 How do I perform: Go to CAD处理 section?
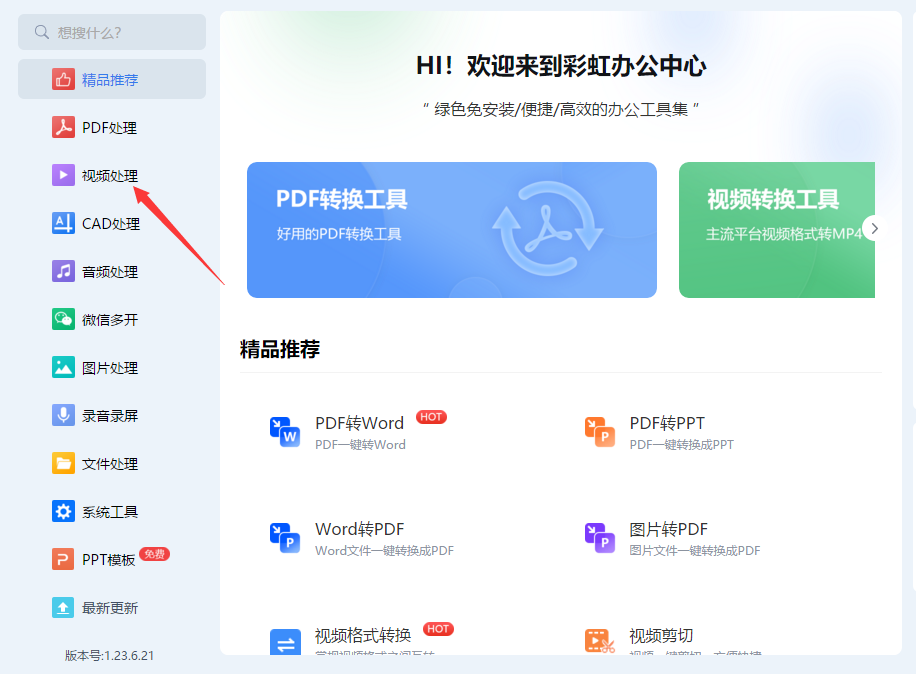(111, 224)
